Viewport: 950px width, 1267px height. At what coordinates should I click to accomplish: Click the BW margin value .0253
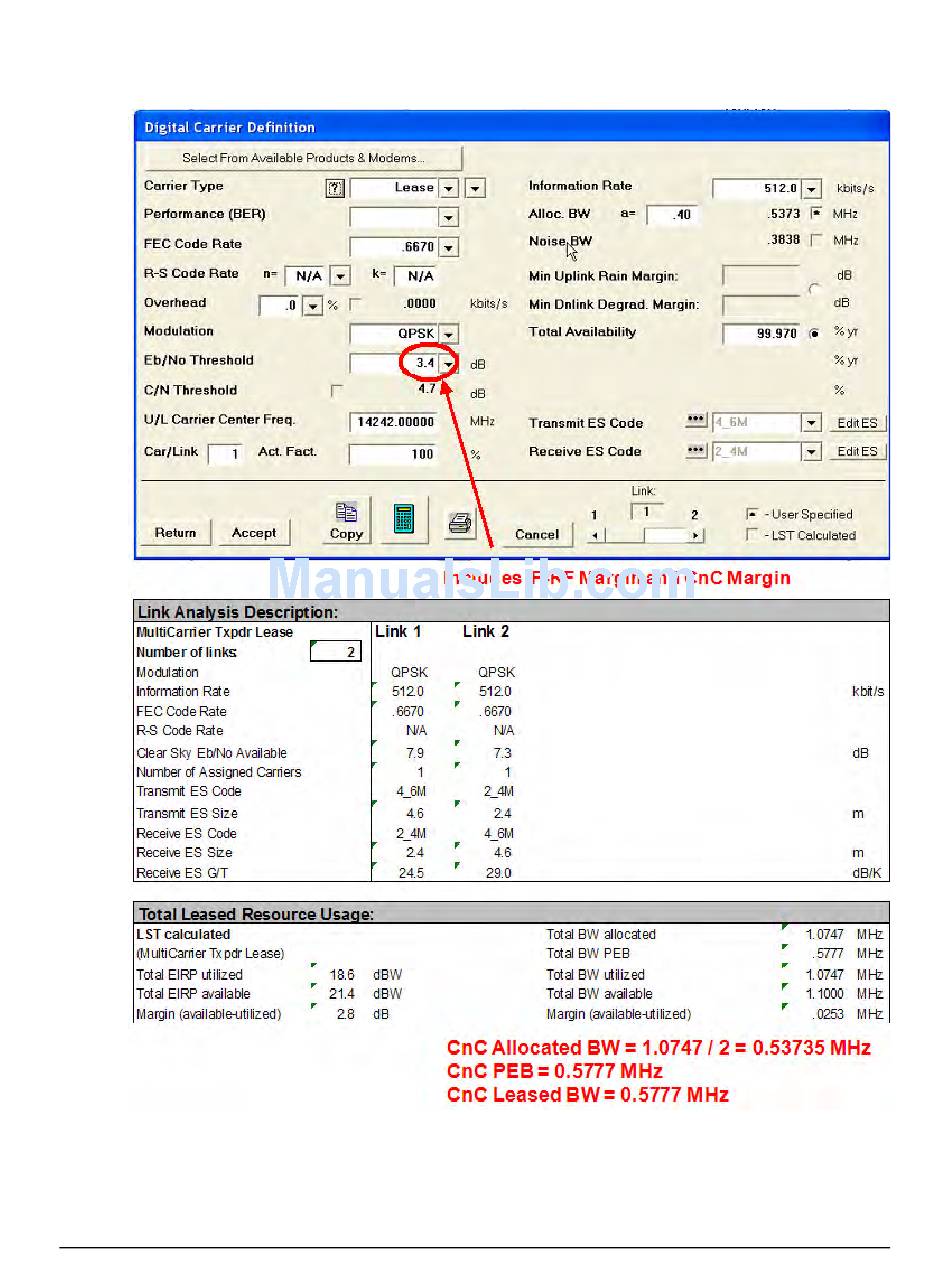tap(829, 1014)
